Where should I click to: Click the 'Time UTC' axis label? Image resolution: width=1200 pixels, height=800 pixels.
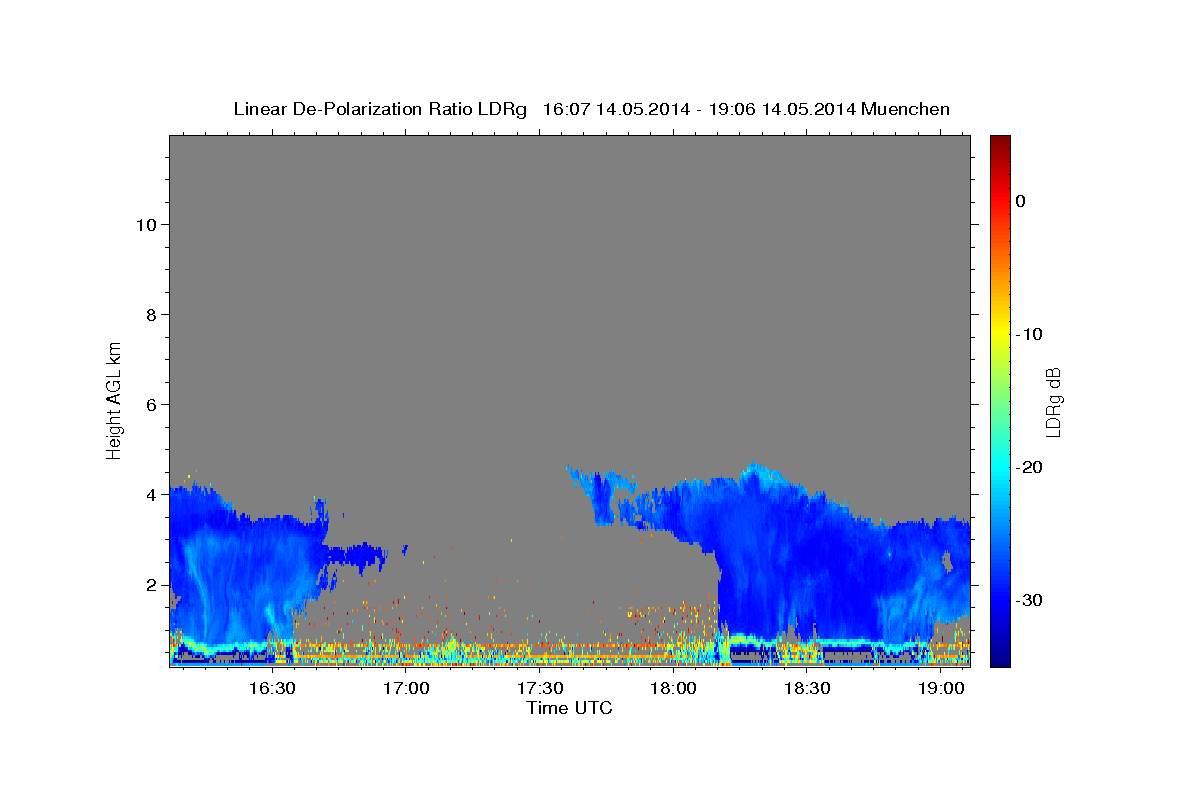coord(569,708)
